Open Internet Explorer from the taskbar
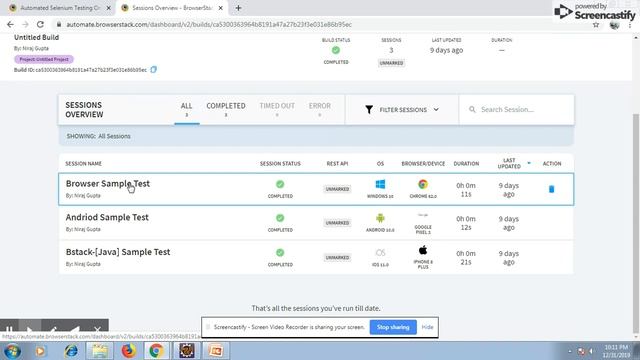The image size is (640, 360). click(71, 351)
